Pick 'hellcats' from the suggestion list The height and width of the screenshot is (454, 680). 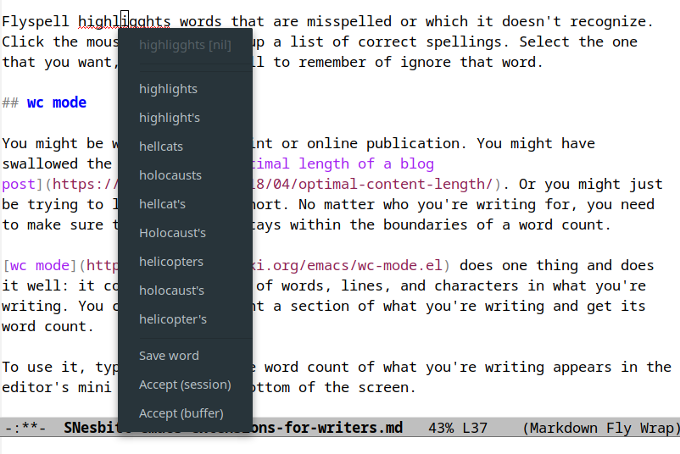click(x=161, y=147)
